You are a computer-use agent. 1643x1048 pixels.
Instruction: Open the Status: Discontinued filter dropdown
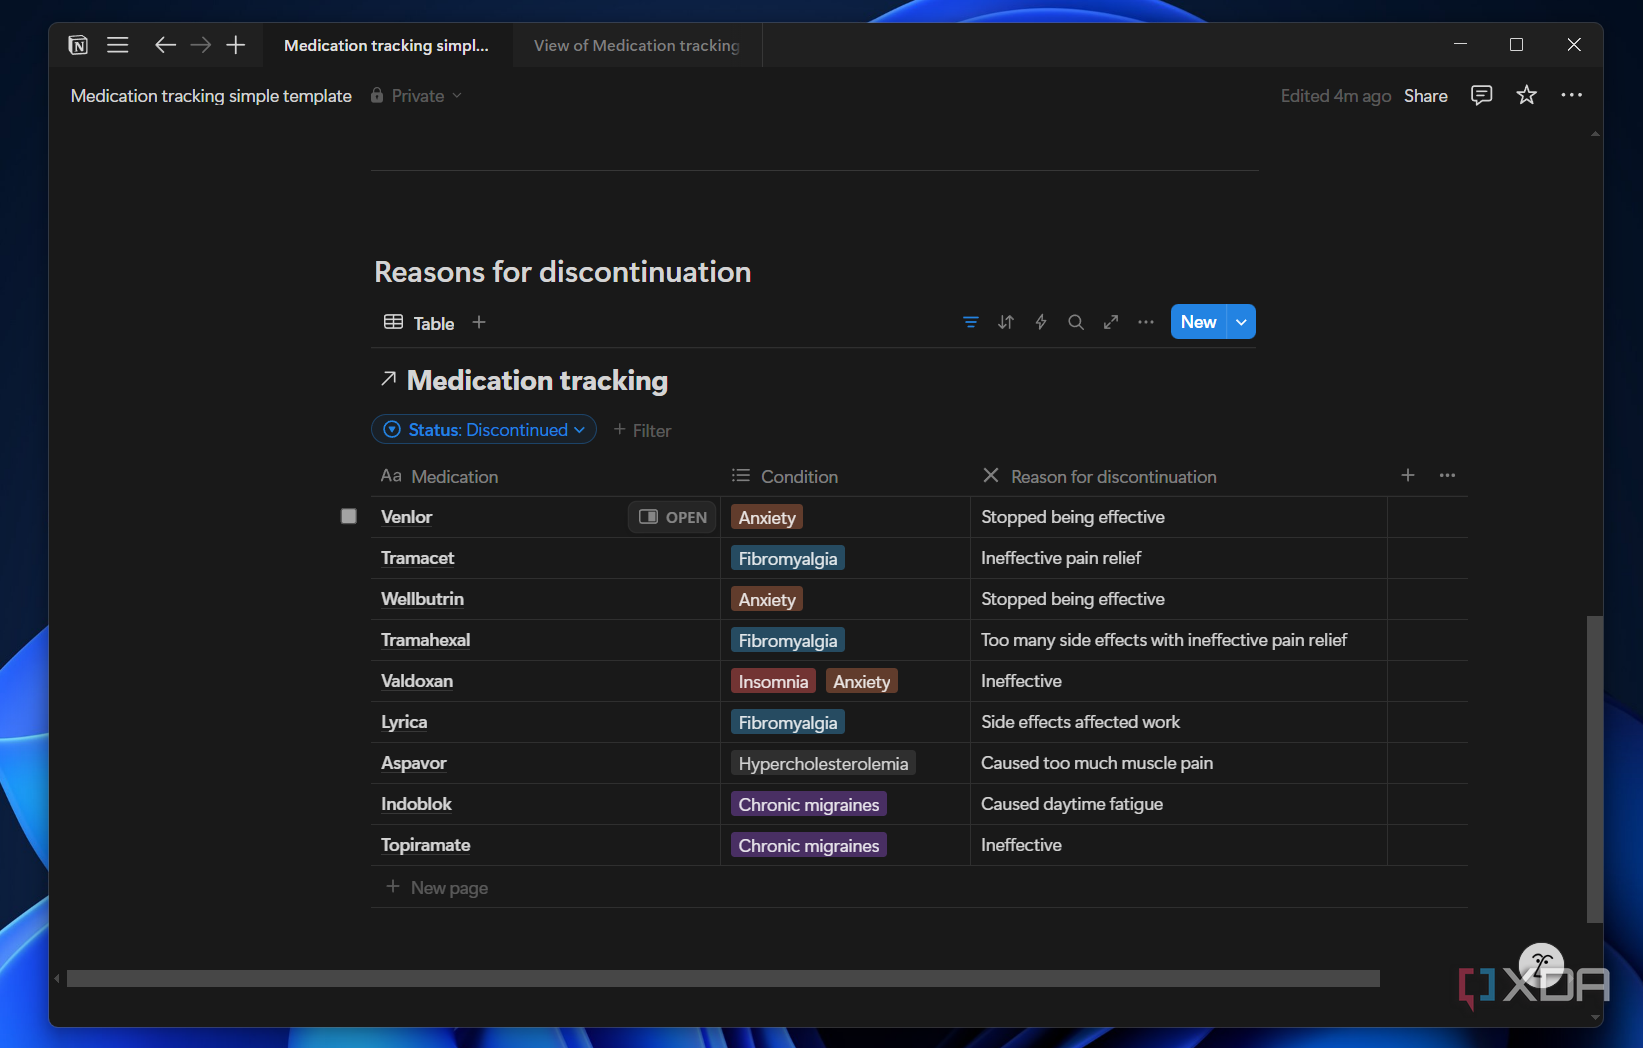(x=484, y=429)
